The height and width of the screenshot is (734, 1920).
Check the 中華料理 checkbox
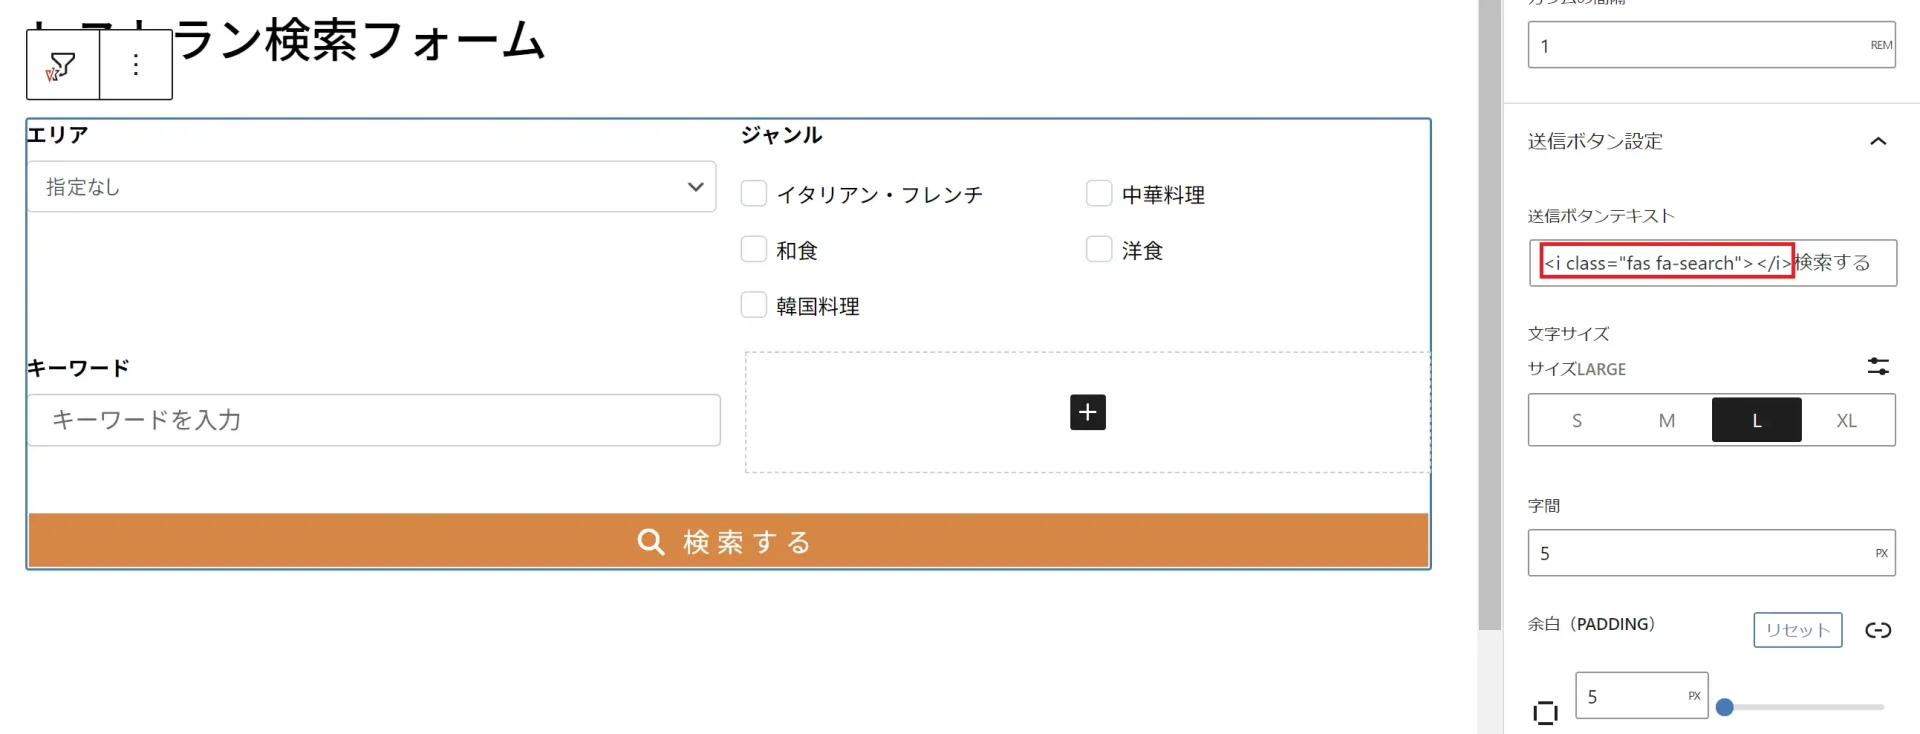[x=1099, y=193]
